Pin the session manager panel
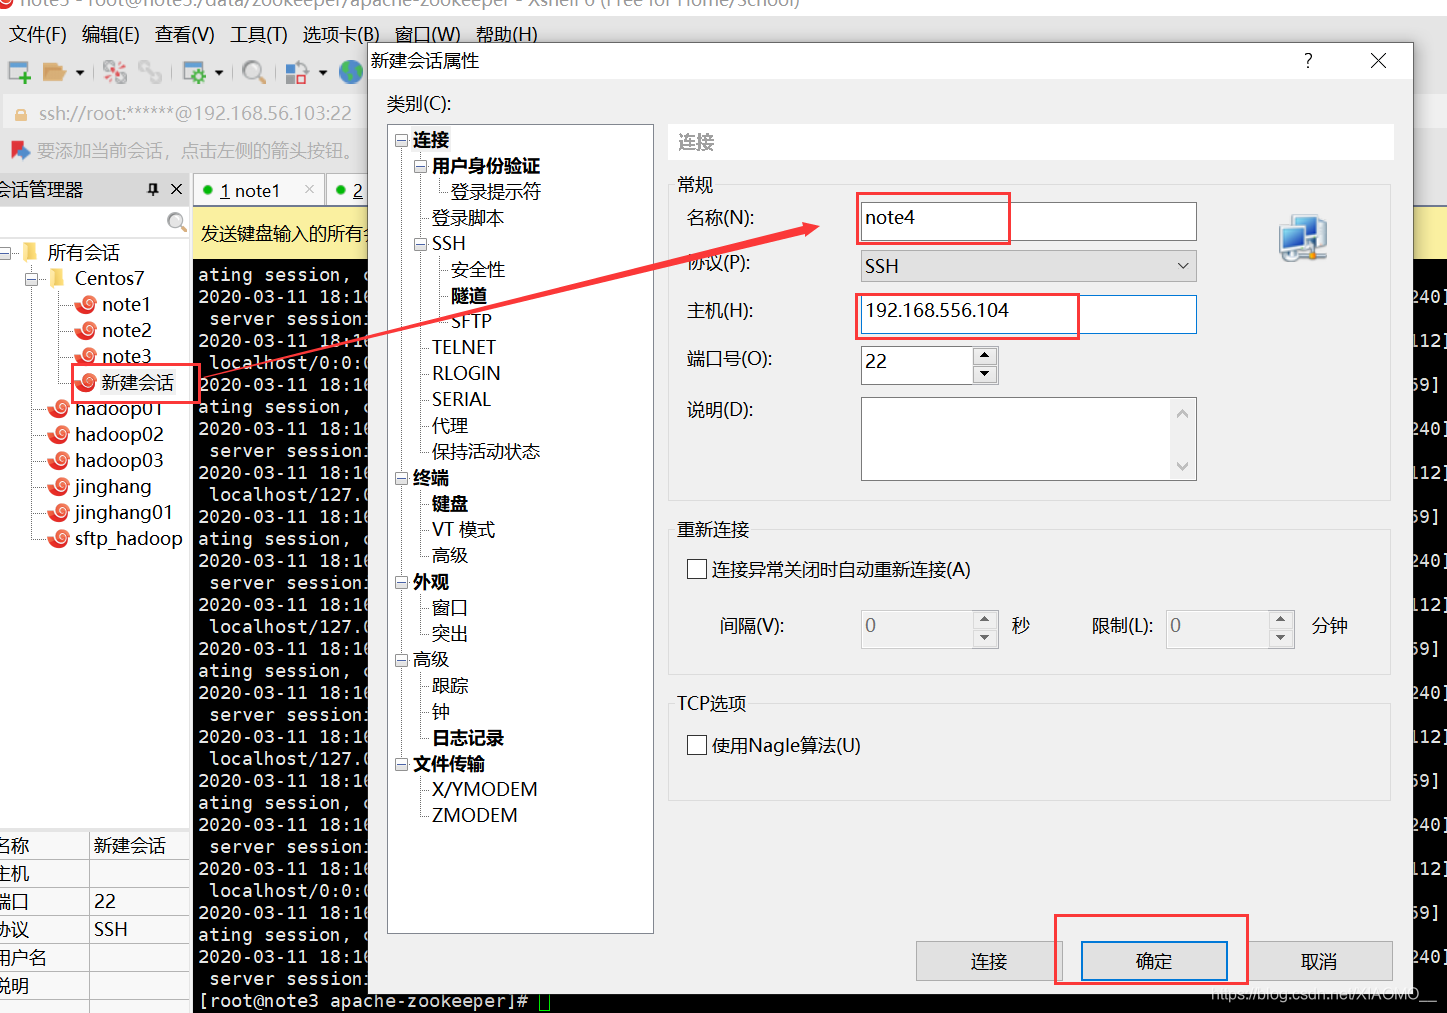Image resolution: width=1447 pixels, height=1013 pixels. tap(153, 189)
